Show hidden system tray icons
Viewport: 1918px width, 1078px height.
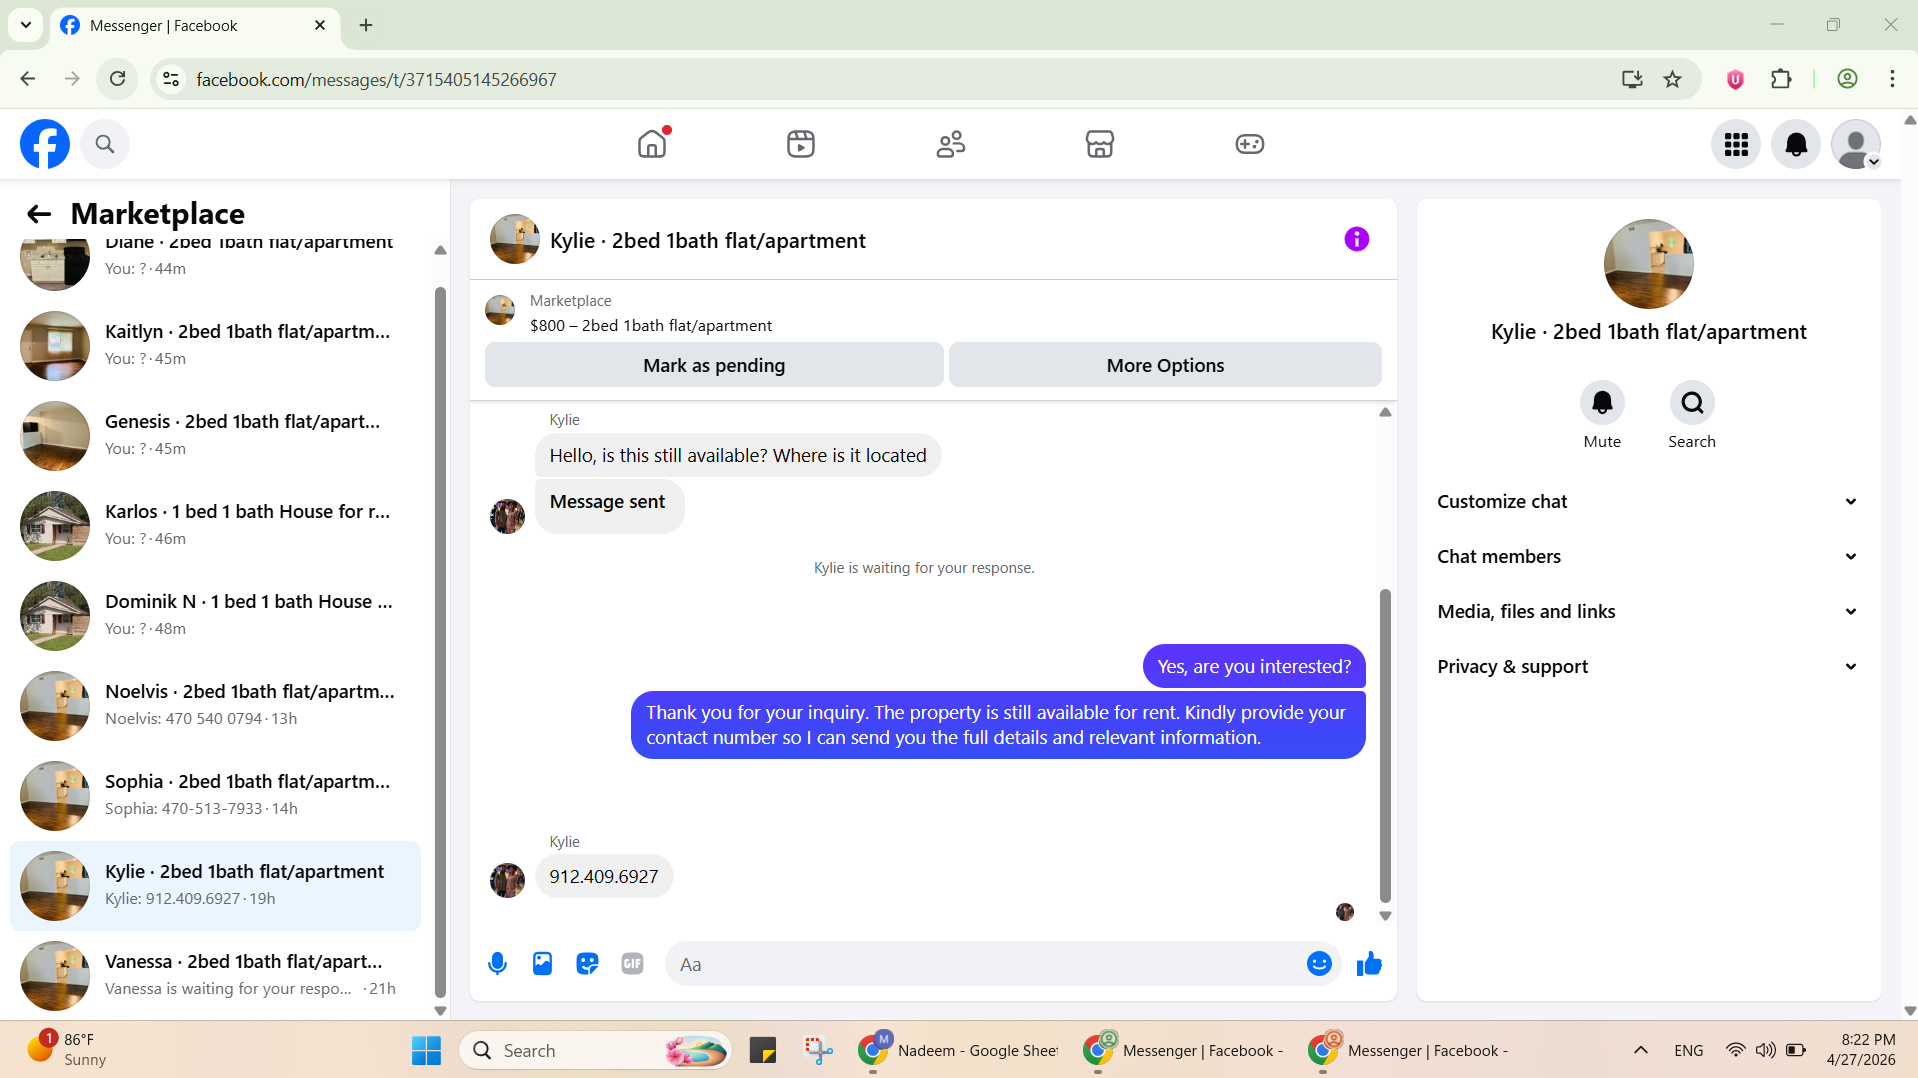click(1640, 1050)
